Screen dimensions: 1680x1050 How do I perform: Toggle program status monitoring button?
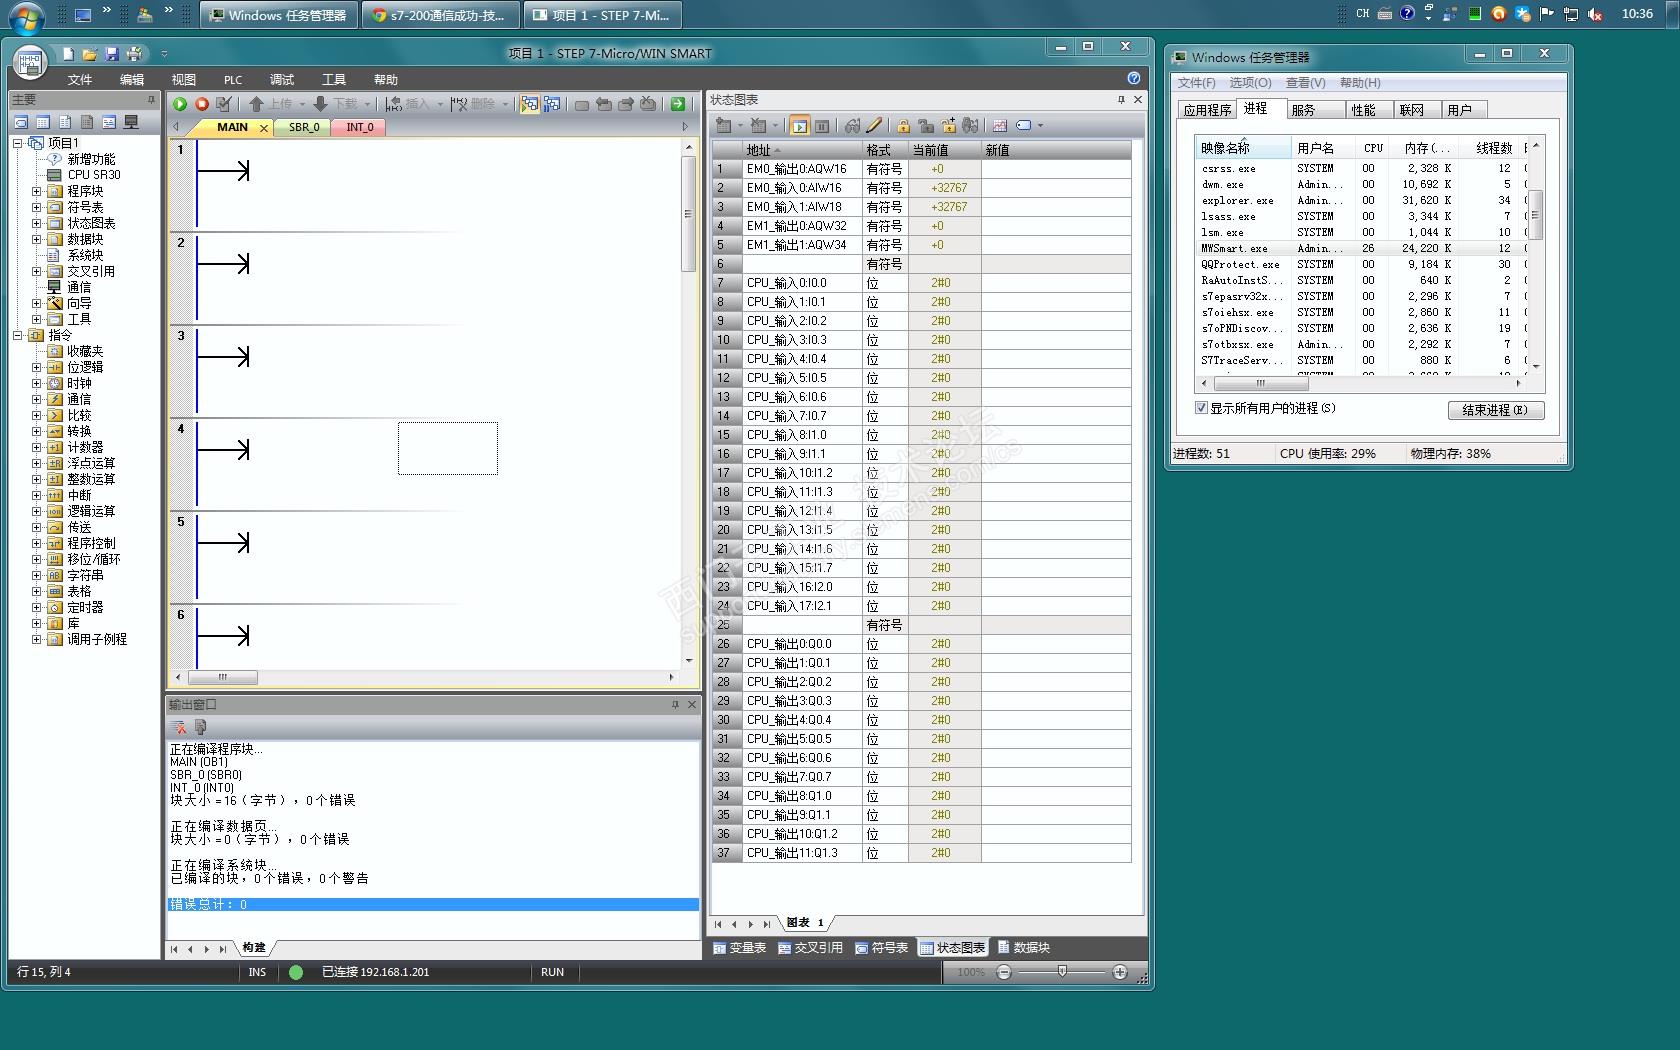[x=529, y=104]
